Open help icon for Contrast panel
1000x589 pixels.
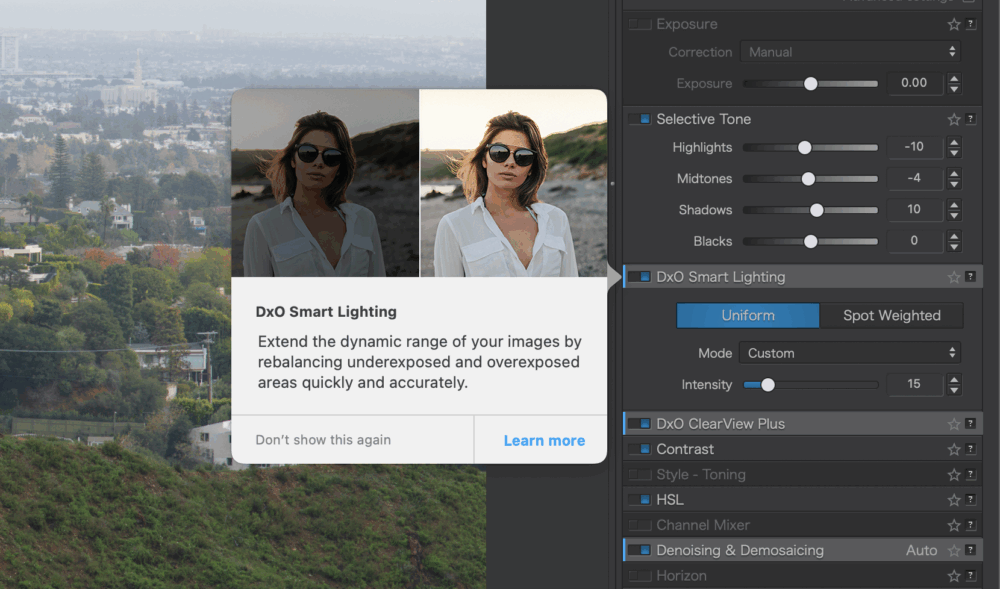970,450
